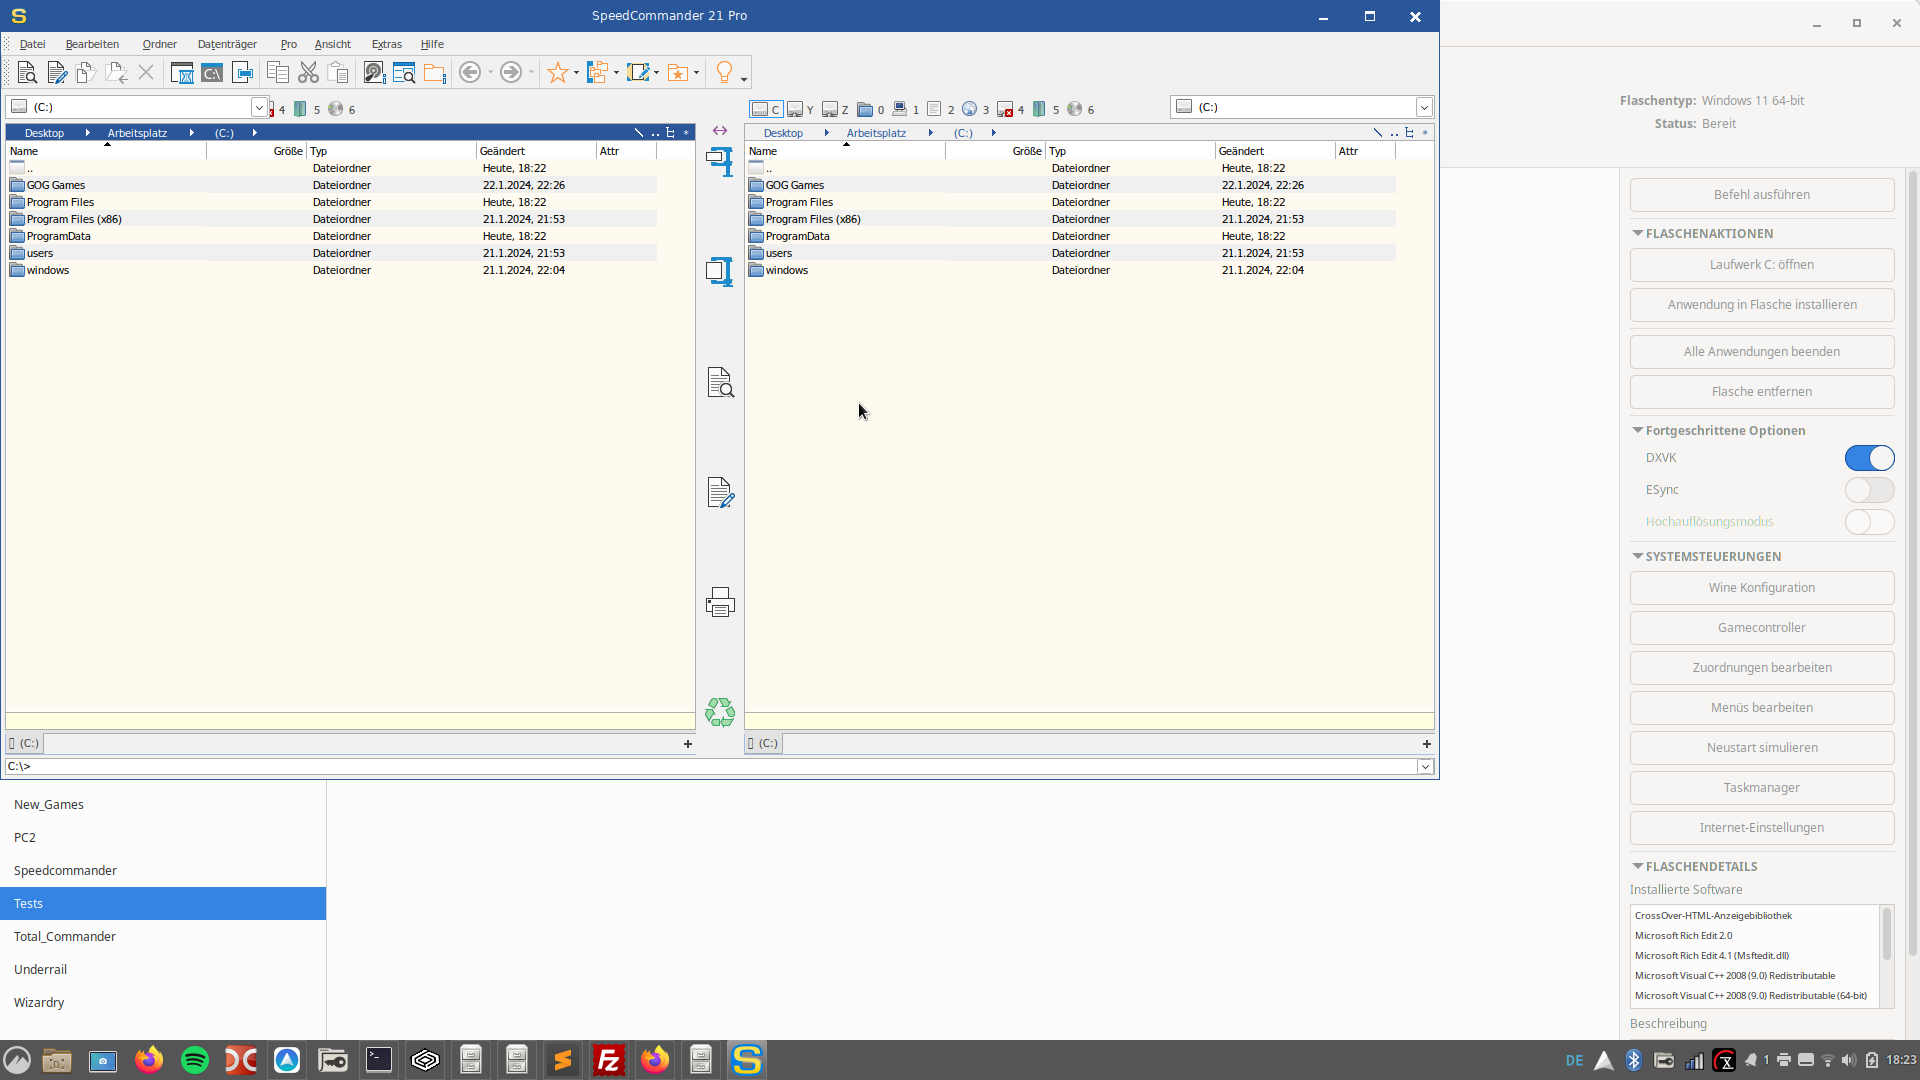
Task: Open the Extras menu
Action: 386,44
